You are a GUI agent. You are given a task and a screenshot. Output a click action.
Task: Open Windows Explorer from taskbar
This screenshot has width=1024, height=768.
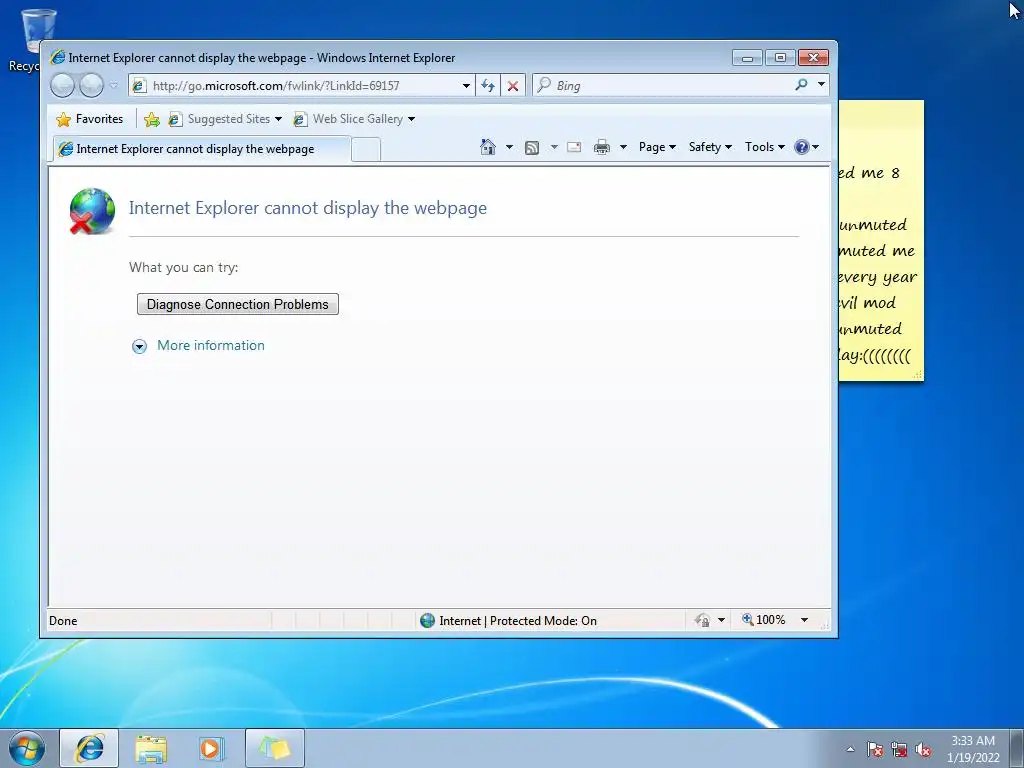(x=151, y=748)
